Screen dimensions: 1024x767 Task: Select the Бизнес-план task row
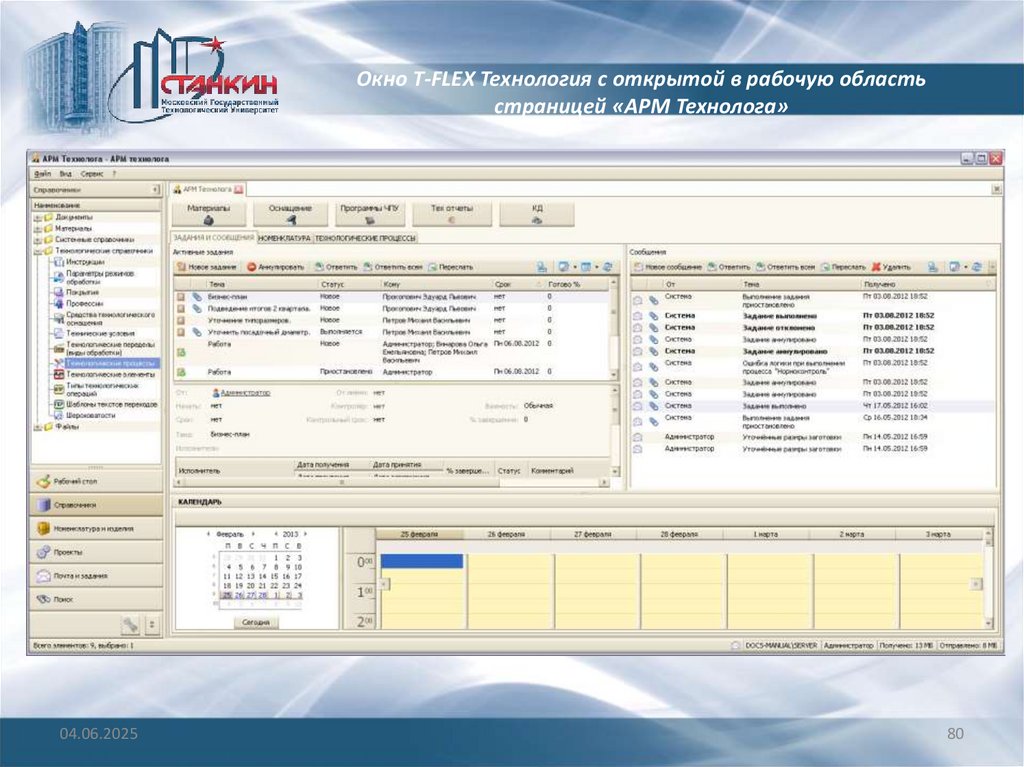[392, 297]
